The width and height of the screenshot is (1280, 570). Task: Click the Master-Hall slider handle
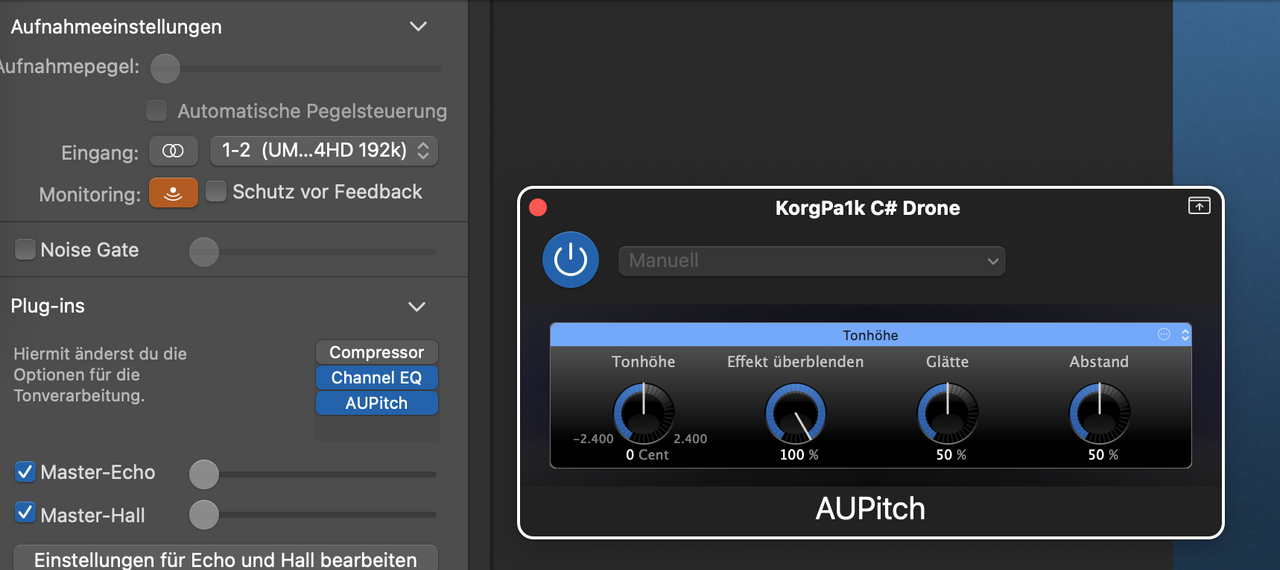(204, 515)
